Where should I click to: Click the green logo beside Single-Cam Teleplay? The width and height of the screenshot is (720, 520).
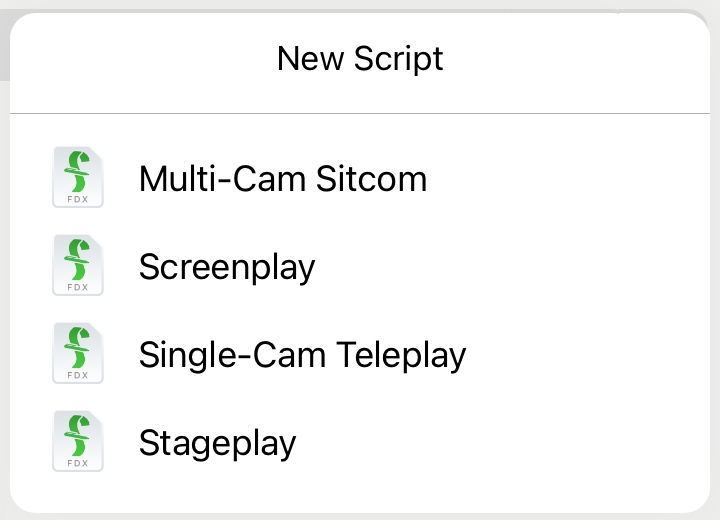pos(77,348)
